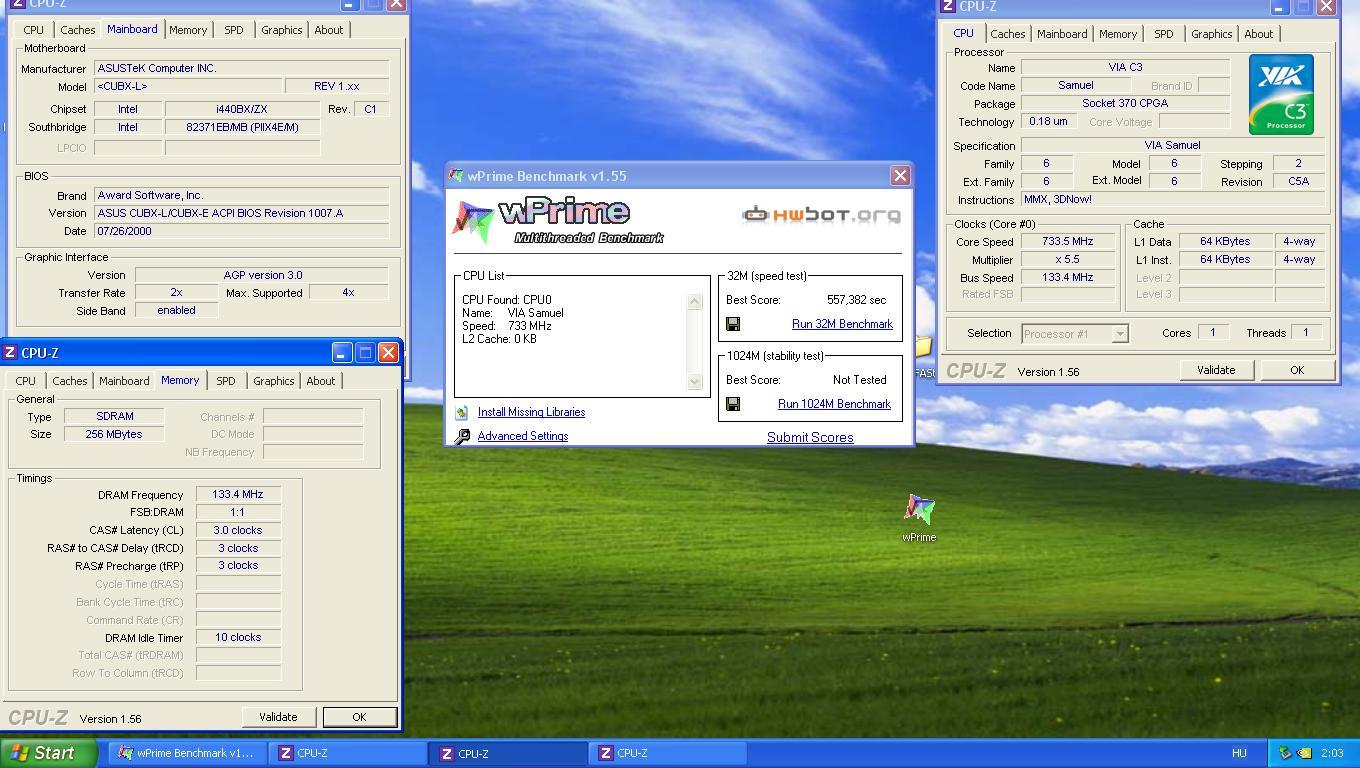The image size is (1360, 768).
Task: Open Advanced Settings link
Action: [522, 436]
